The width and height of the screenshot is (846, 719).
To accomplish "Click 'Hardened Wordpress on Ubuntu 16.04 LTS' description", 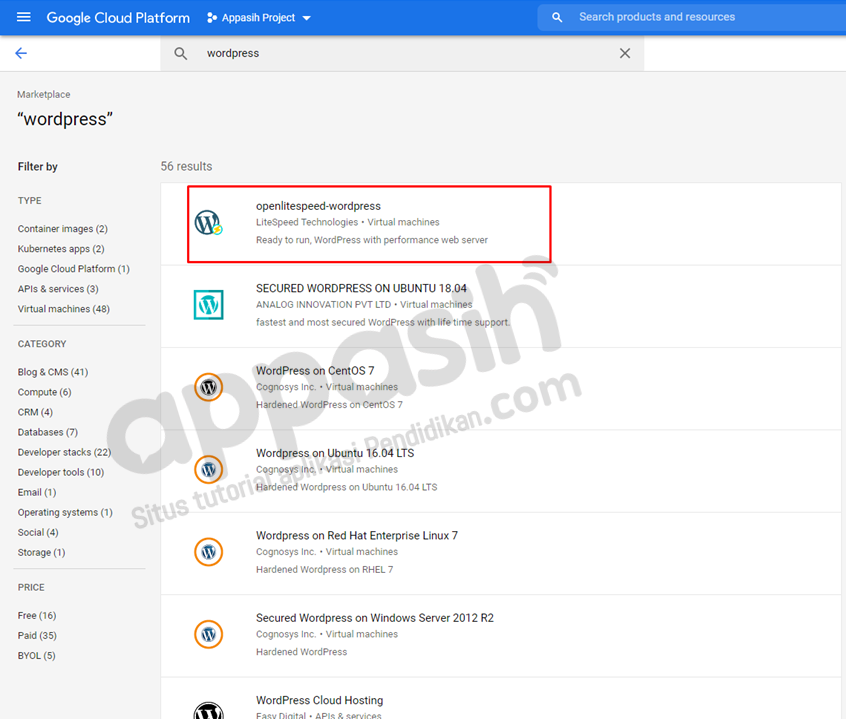I will (346, 487).
